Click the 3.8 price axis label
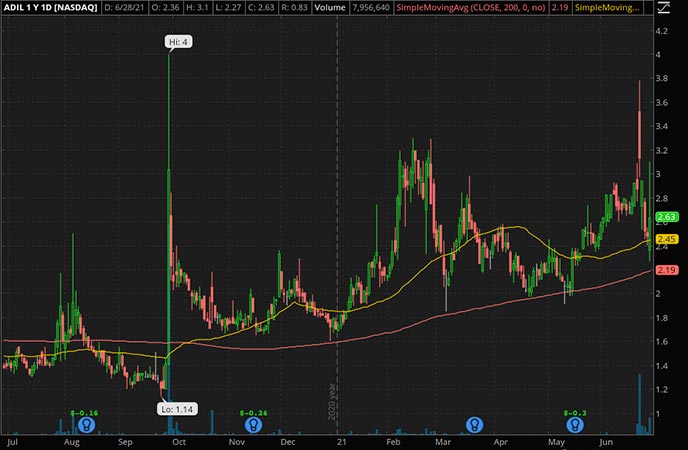 (x=662, y=79)
